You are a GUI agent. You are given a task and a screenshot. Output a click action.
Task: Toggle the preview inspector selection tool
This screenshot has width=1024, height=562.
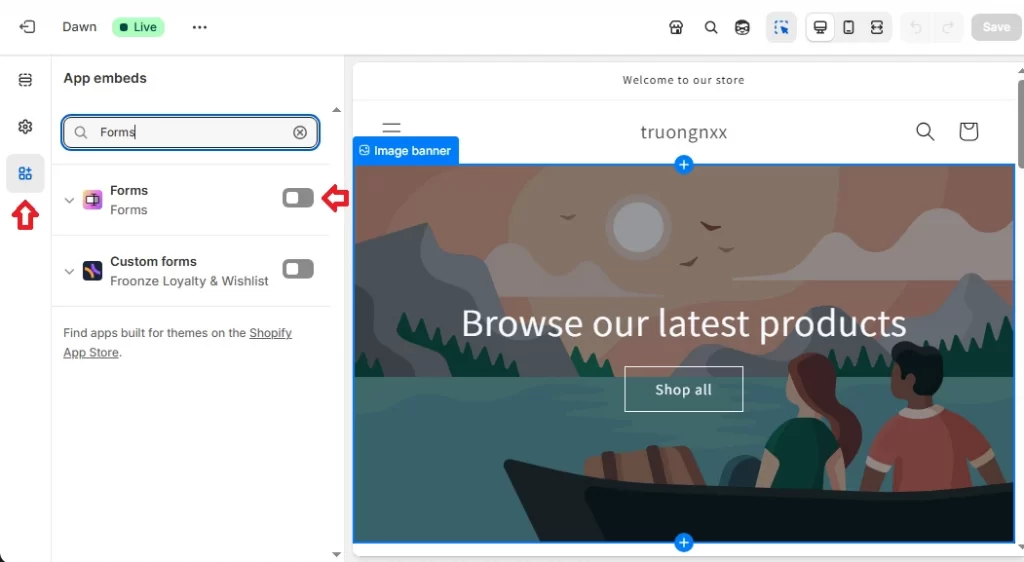[x=781, y=27]
